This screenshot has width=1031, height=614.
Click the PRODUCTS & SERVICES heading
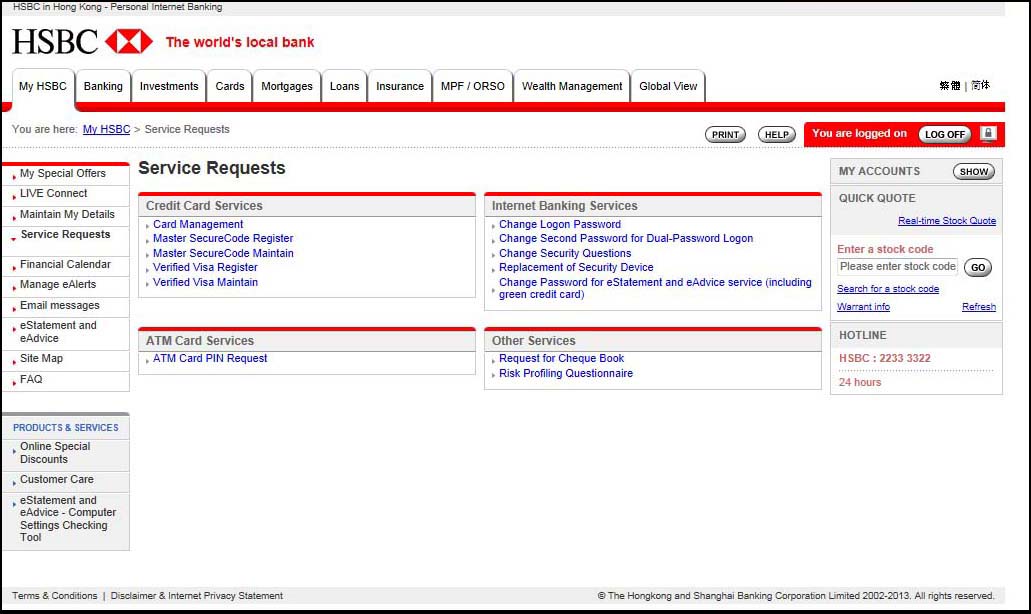[x=66, y=427]
